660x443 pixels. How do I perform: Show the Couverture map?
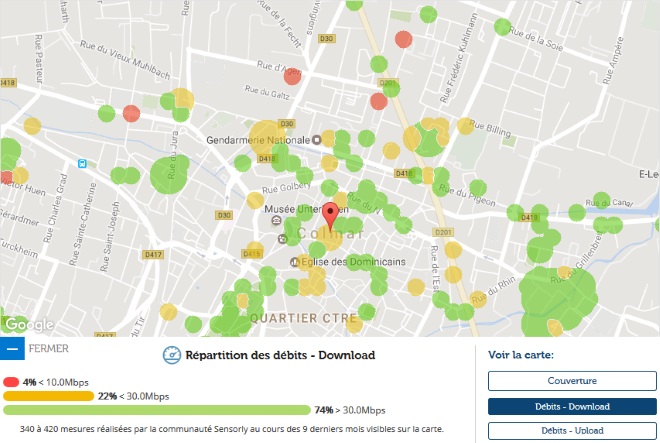pos(572,381)
